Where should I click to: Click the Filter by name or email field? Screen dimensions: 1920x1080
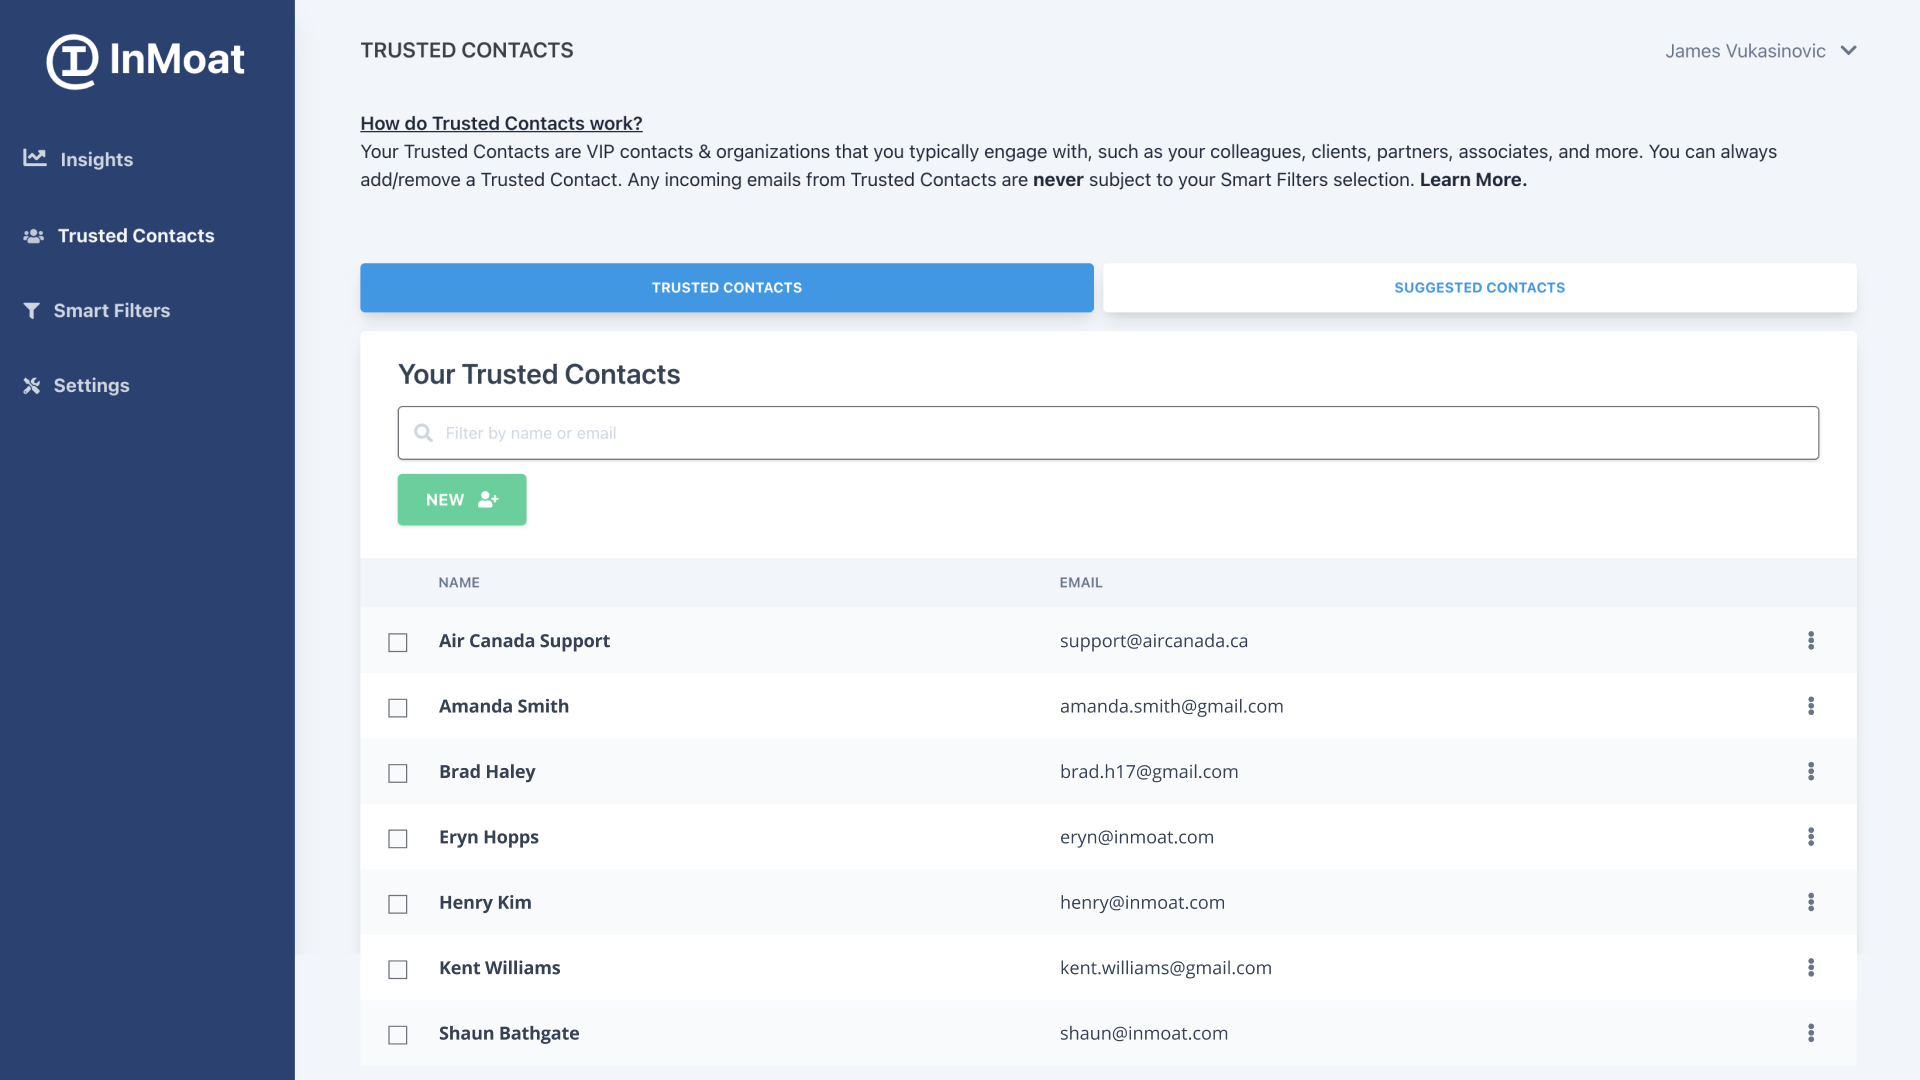click(x=1107, y=433)
